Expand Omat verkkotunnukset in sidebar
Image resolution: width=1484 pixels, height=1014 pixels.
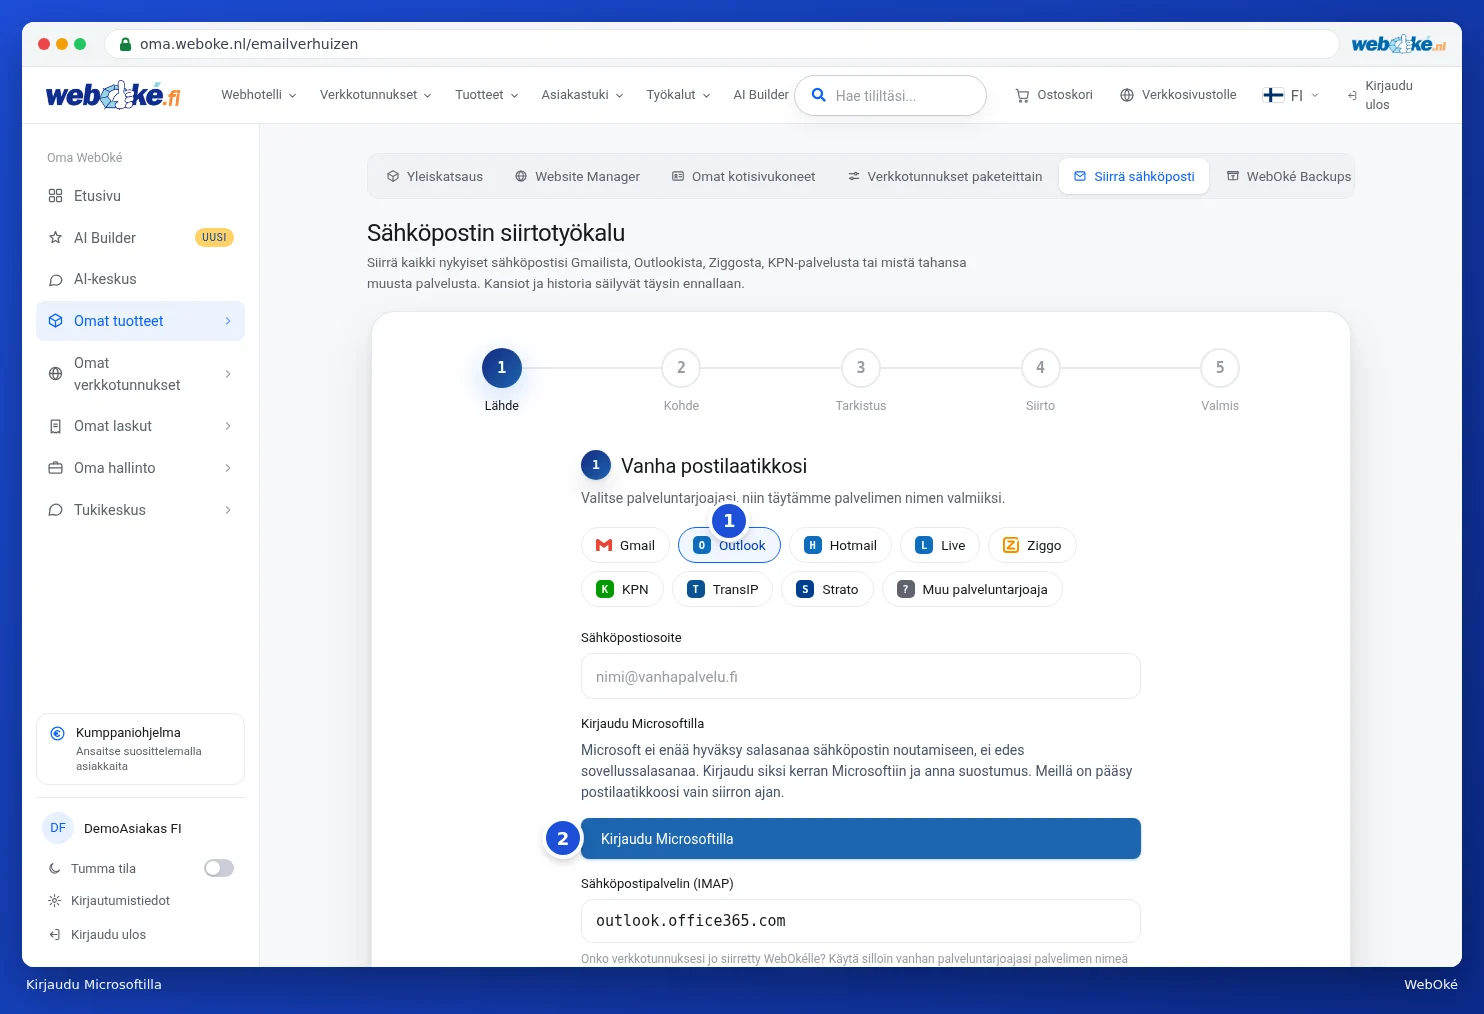coord(140,374)
